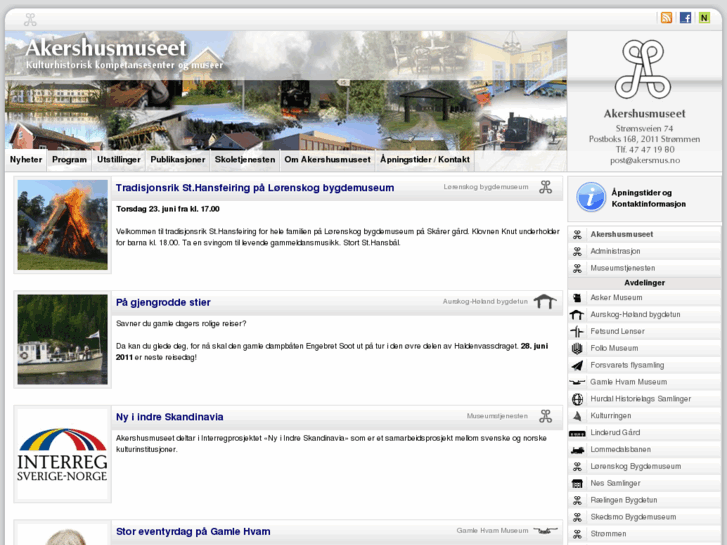This screenshot has width=727, height=545.
Task: Click the Skedsmo Bygdemuseum sidebar knot icon
Action: pyautogui.click(x=577, y=517)
